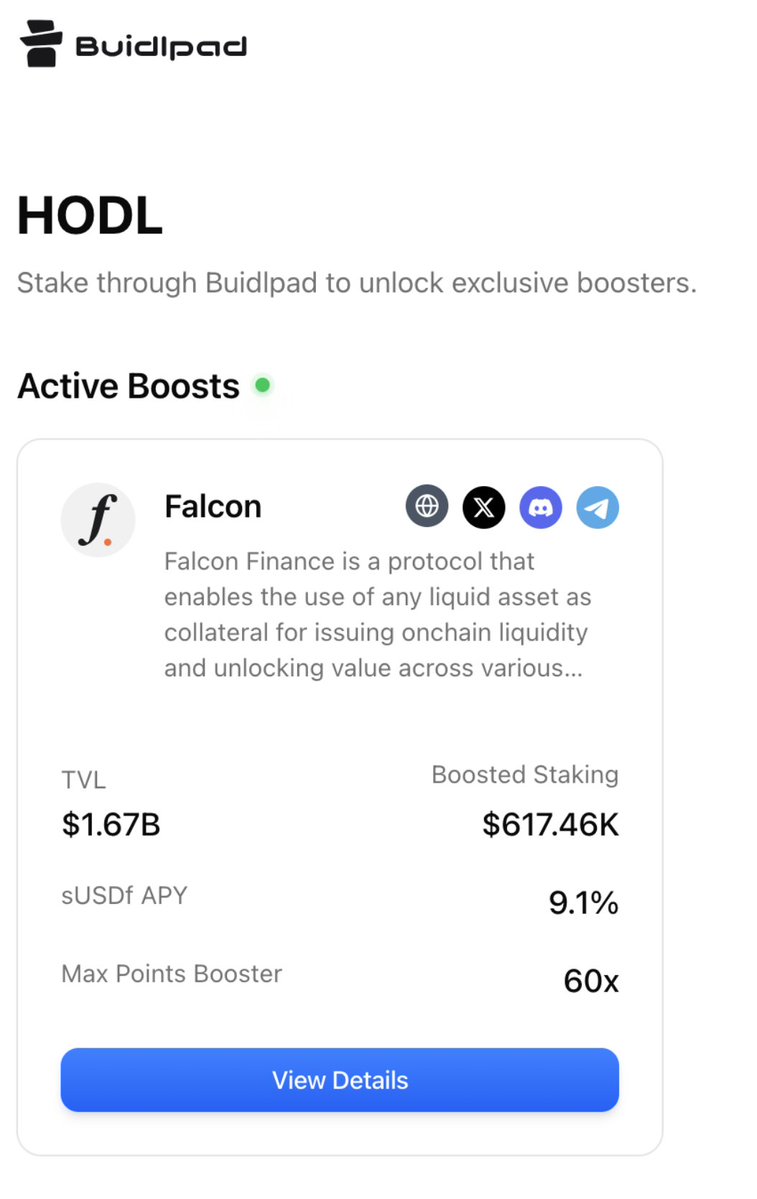Viewport: 757px width, 1199px height.
Task: Select the Falcon project title
Action: click(x=213, y=506)
